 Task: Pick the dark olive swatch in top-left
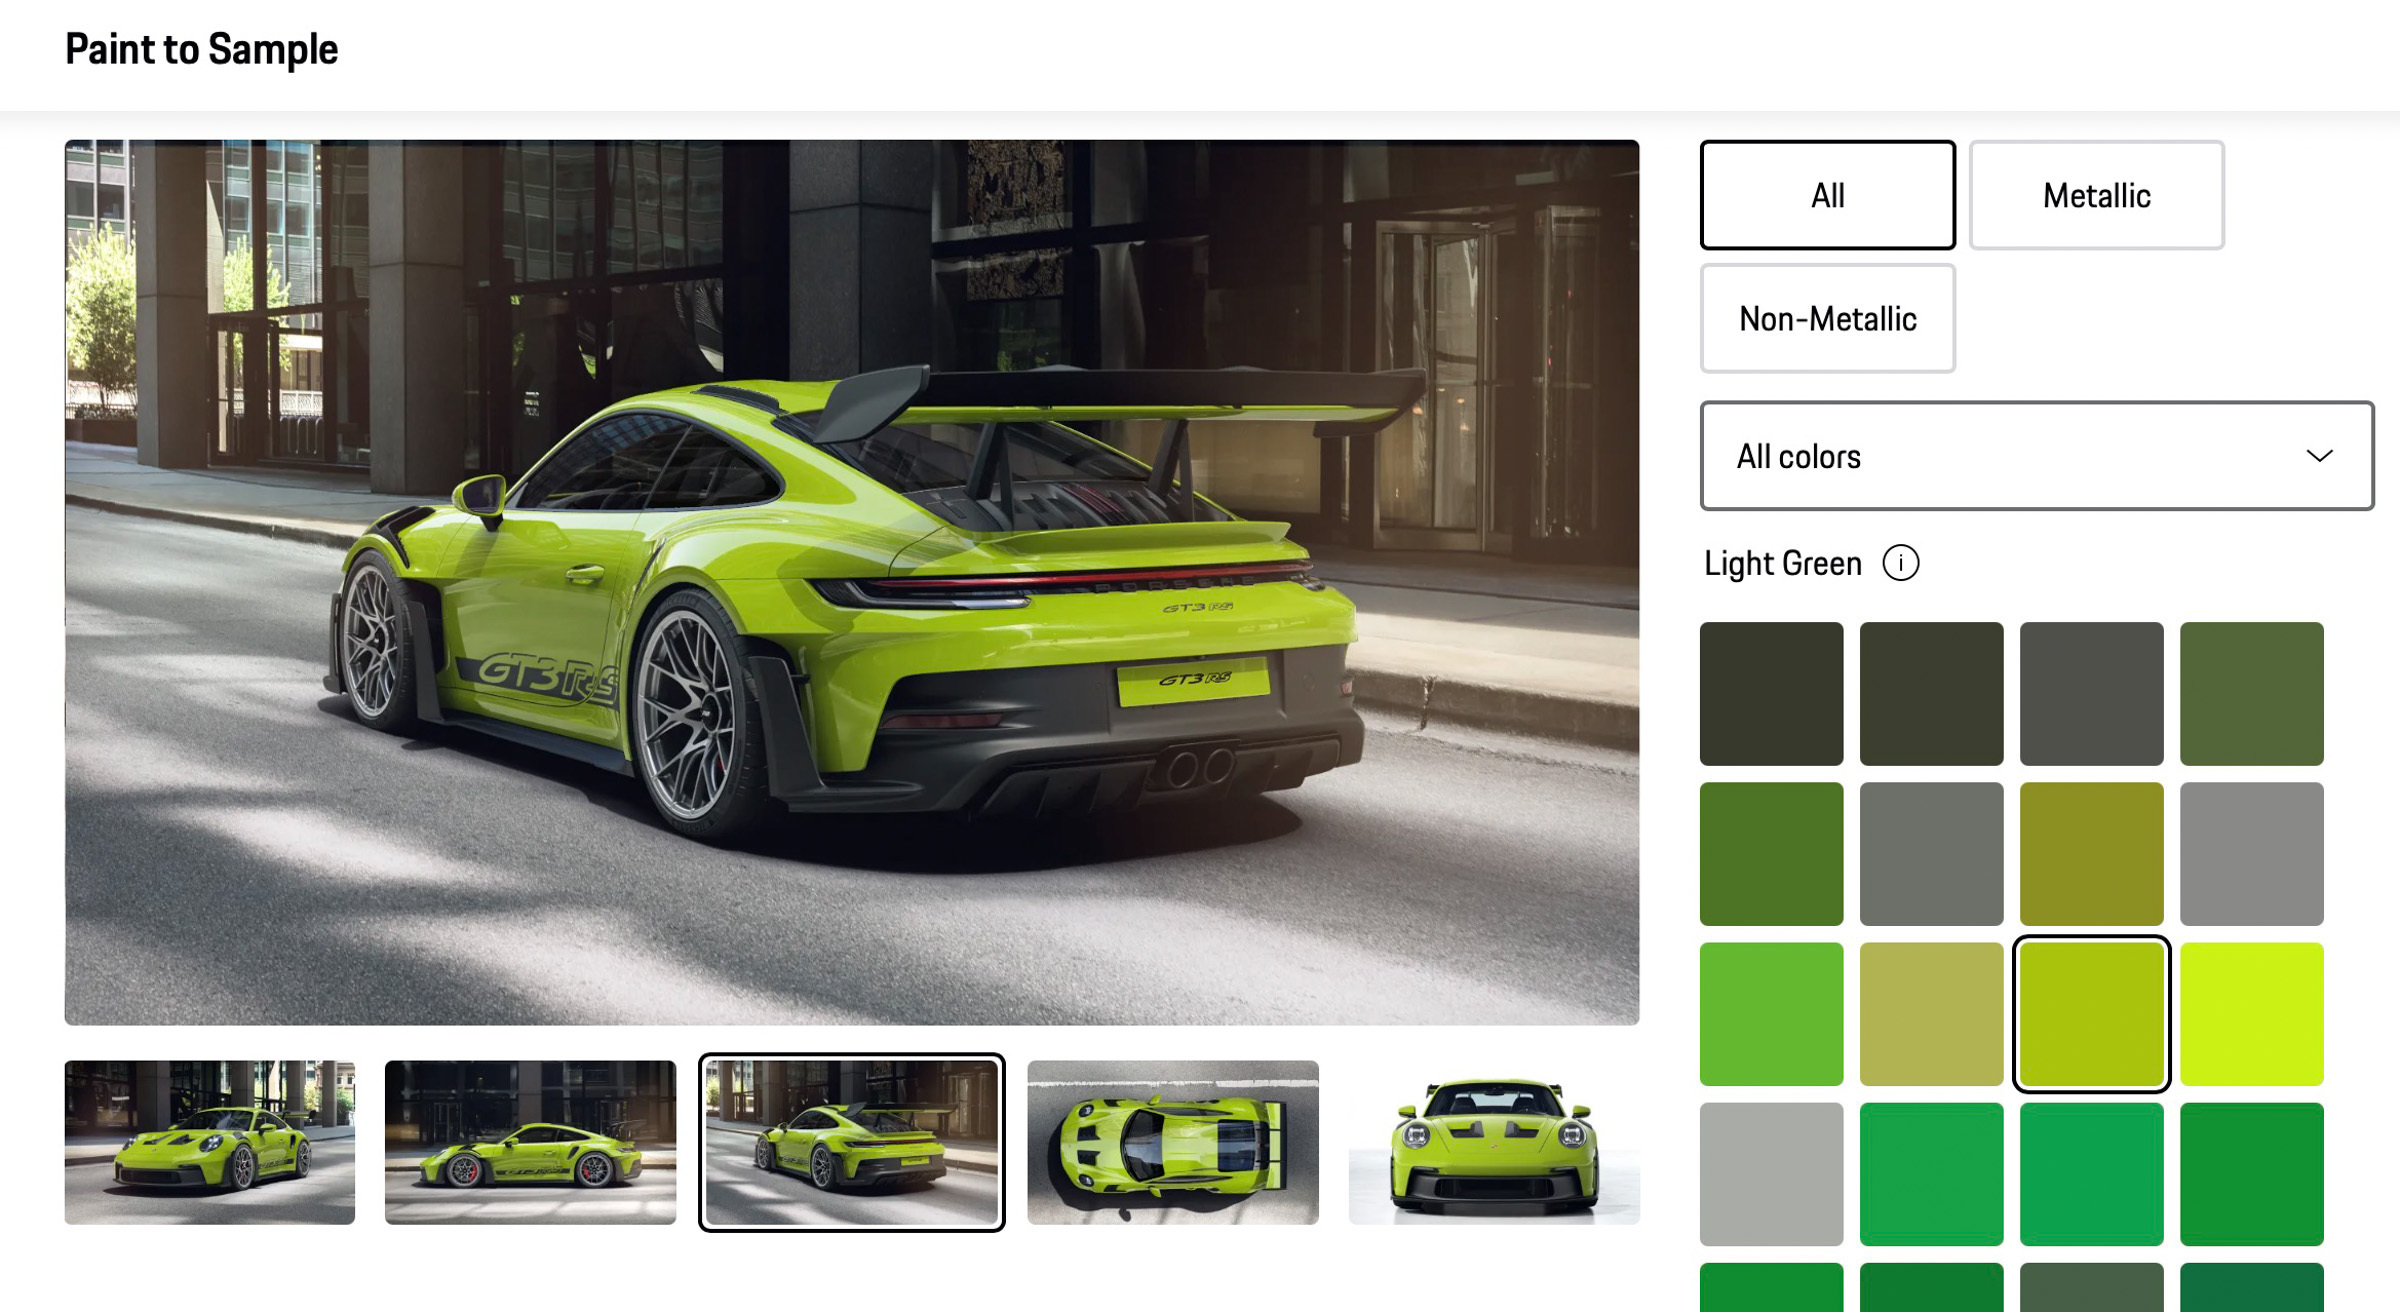pos(1771,693)
